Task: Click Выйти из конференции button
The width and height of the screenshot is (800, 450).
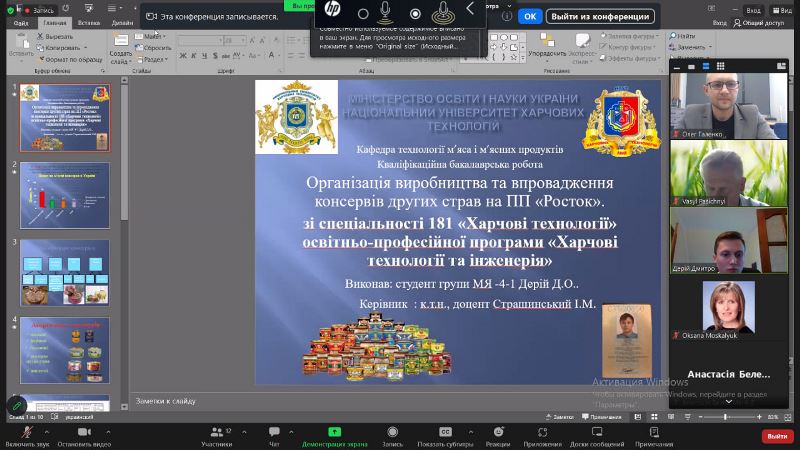Action: [x=600, y=16]
